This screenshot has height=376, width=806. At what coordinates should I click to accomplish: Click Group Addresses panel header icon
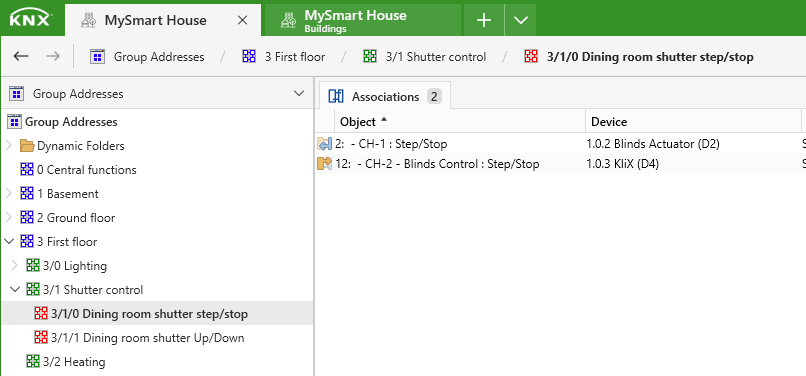[x=16, y=94]
